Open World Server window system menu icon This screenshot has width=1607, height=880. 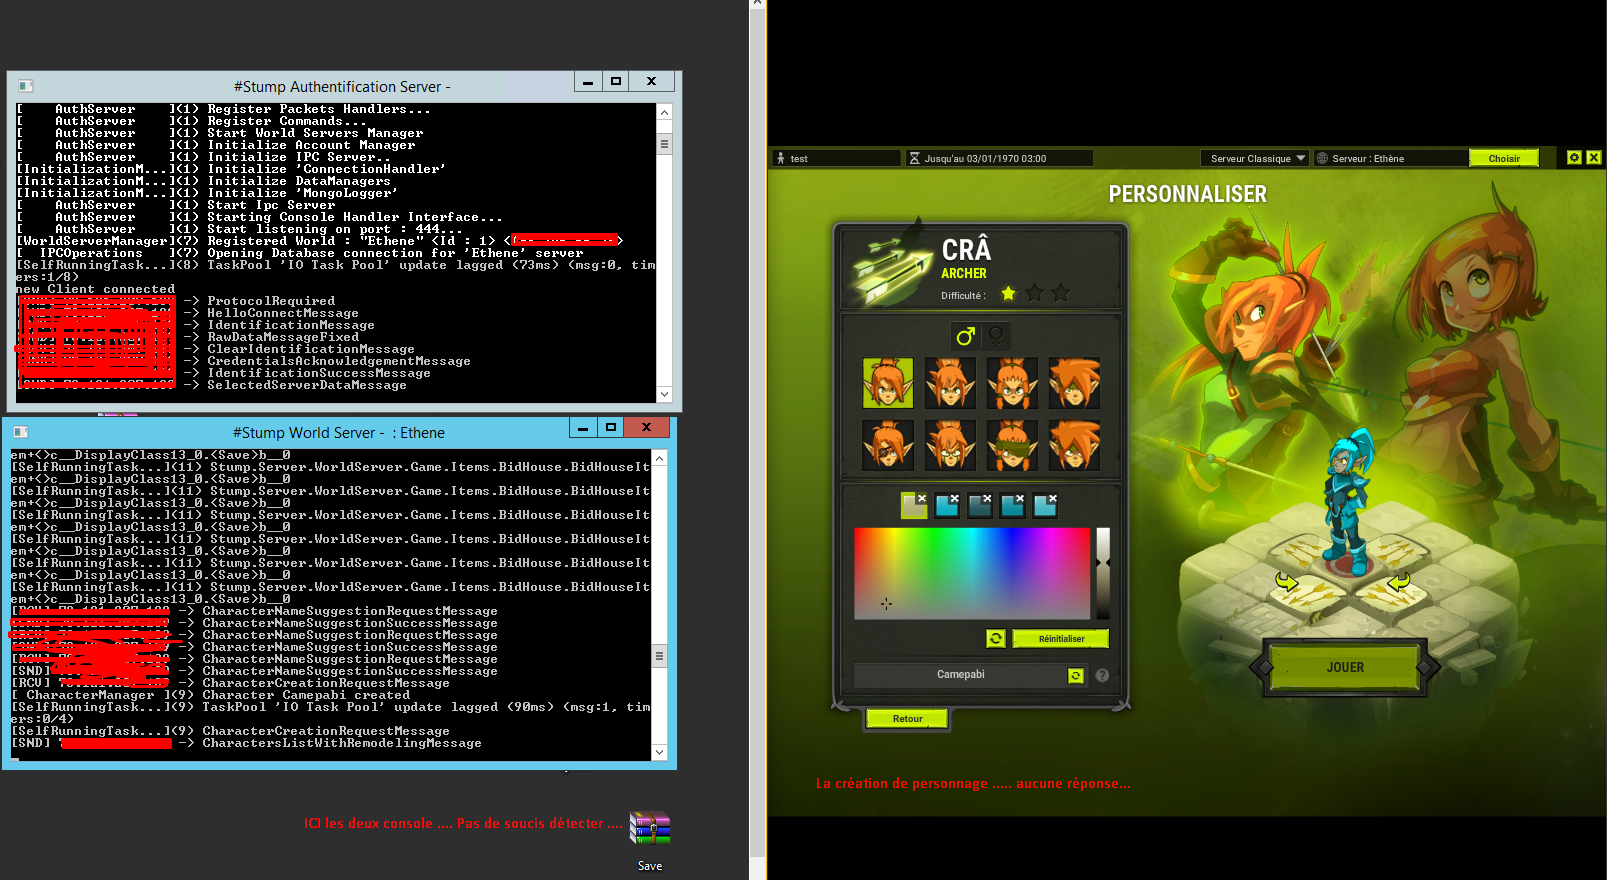click(x=21, y=432)
